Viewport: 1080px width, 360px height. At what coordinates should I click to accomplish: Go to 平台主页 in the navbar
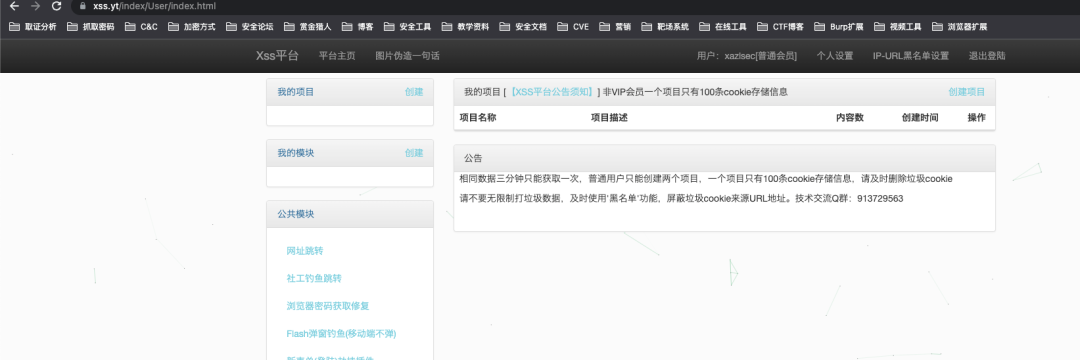point(338,56)
